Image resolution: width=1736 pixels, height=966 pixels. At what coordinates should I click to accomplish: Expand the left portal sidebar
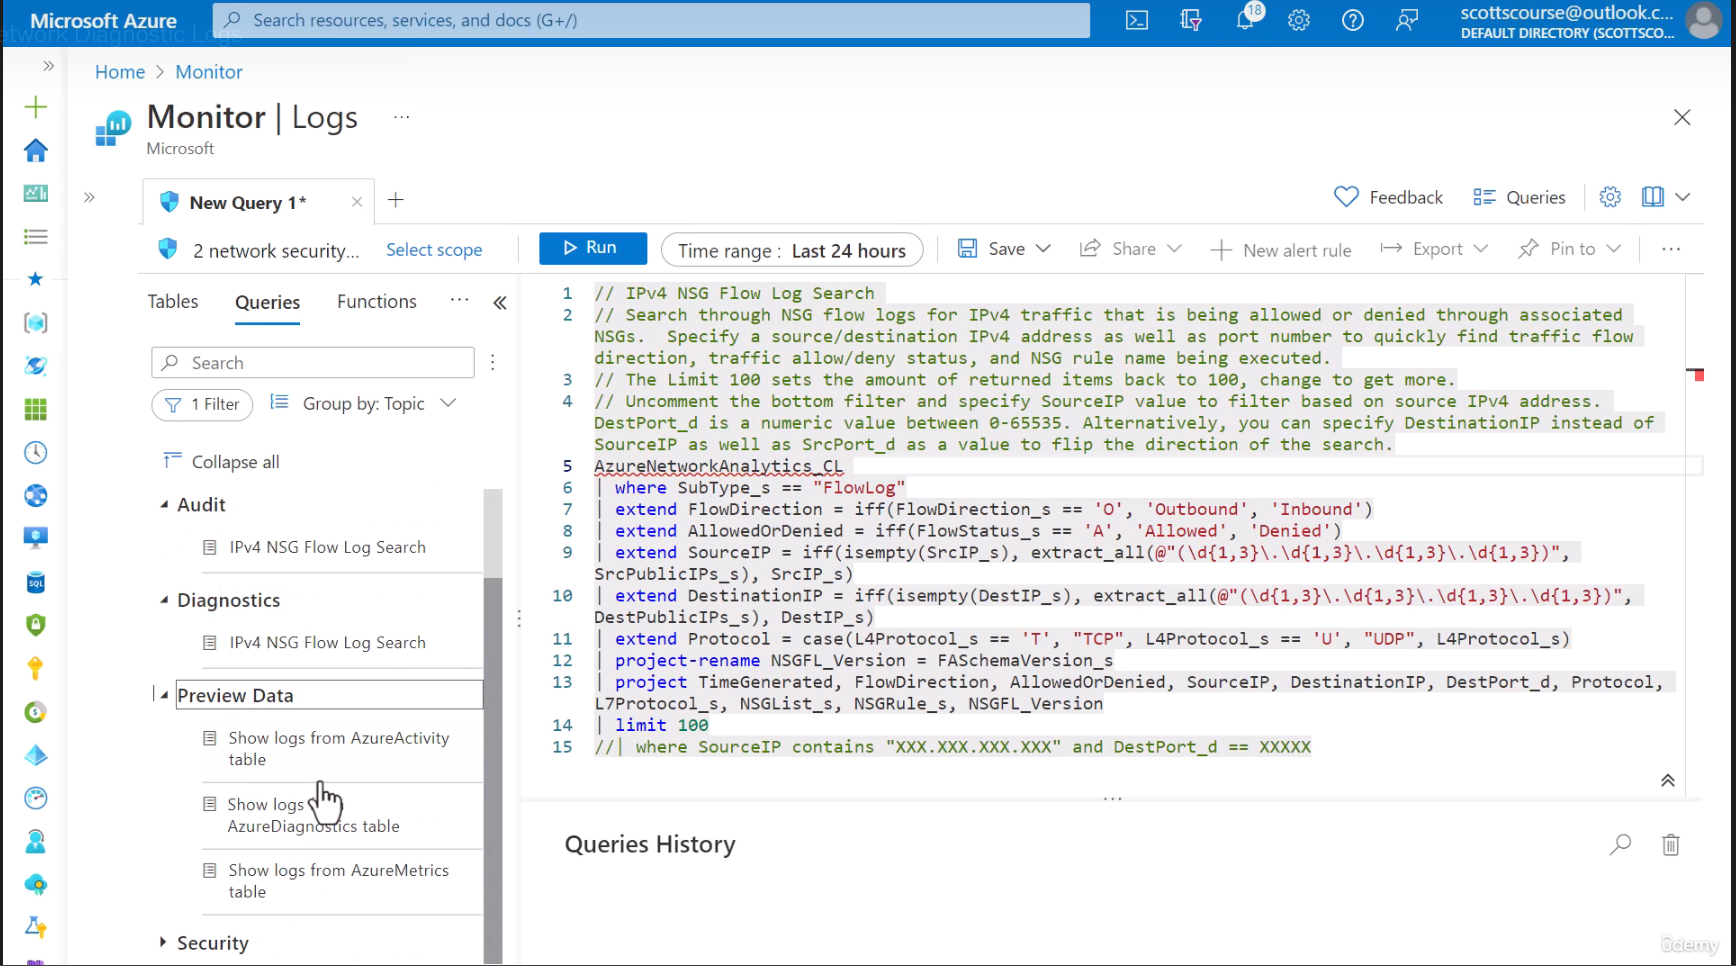point(48,66)
